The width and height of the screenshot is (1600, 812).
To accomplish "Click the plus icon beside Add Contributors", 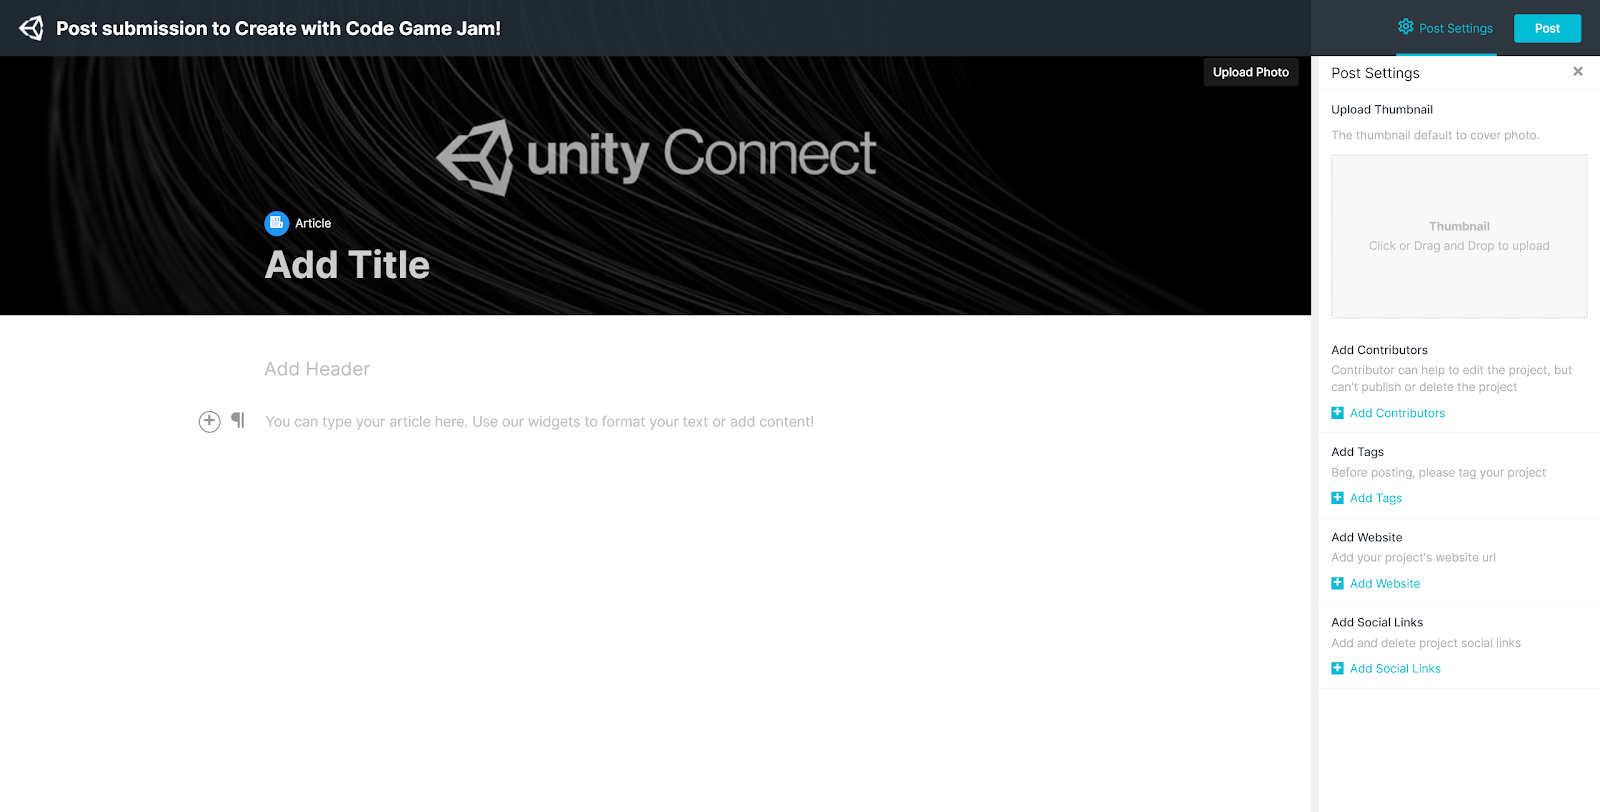I will [x=1337, y=413].
